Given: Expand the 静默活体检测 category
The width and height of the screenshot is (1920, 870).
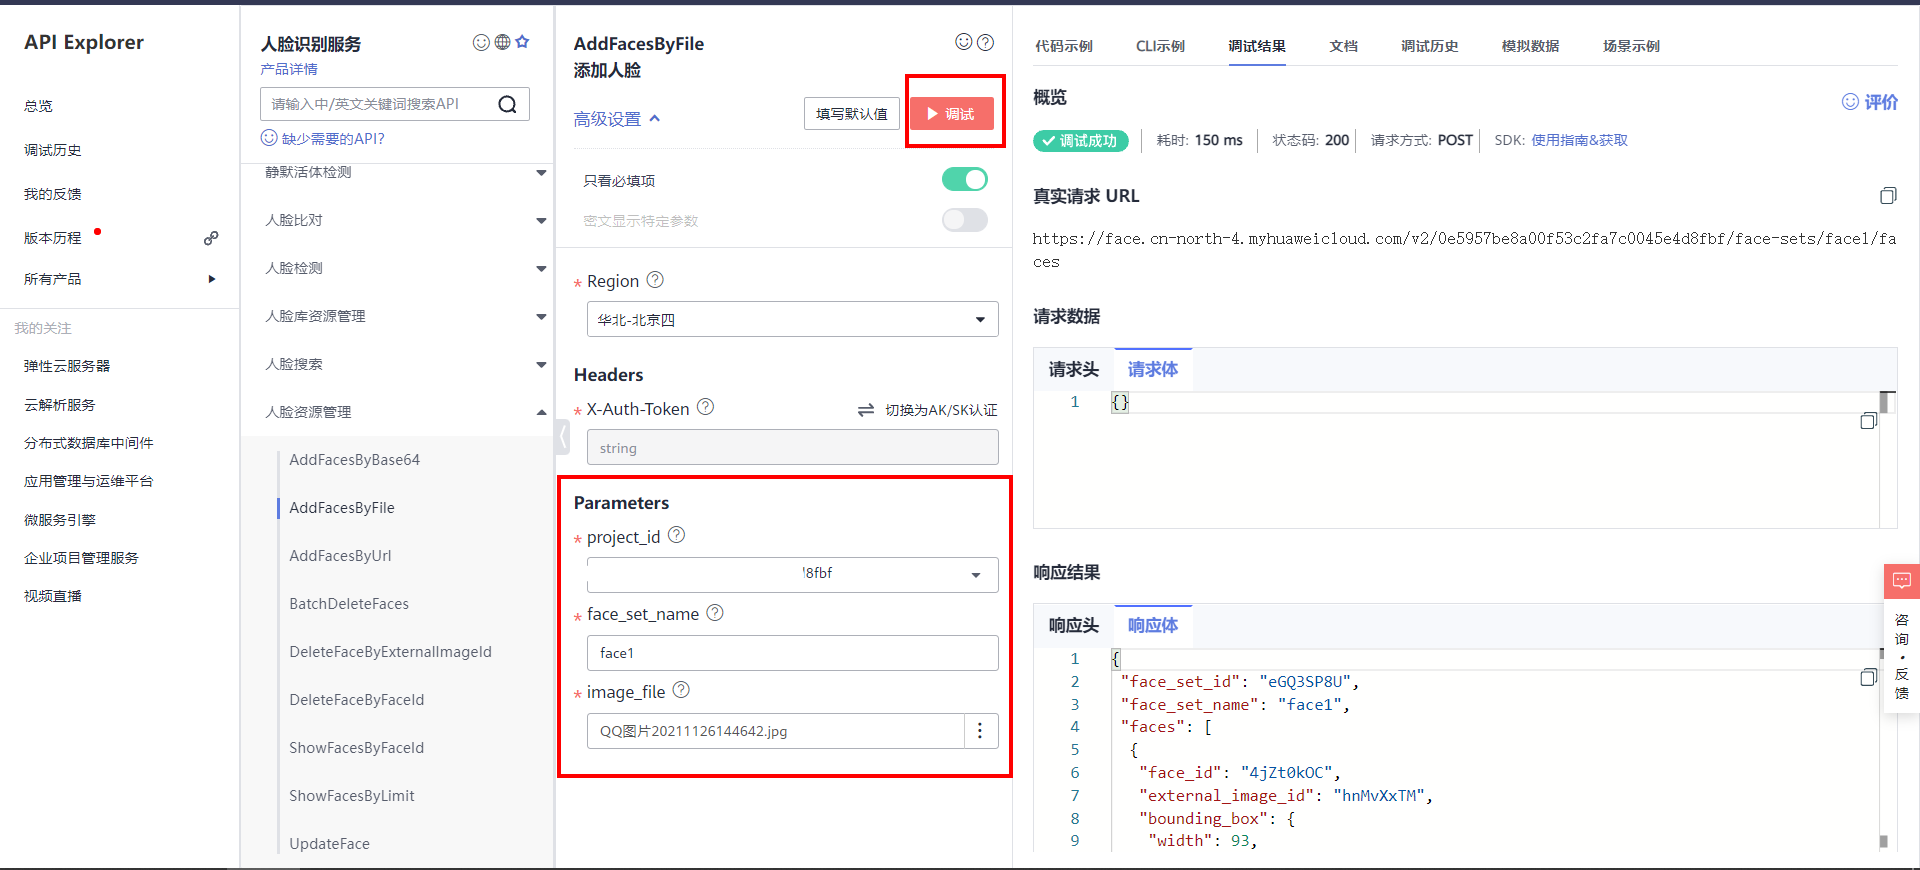Looking at the screenshot, I should [541, 173].
